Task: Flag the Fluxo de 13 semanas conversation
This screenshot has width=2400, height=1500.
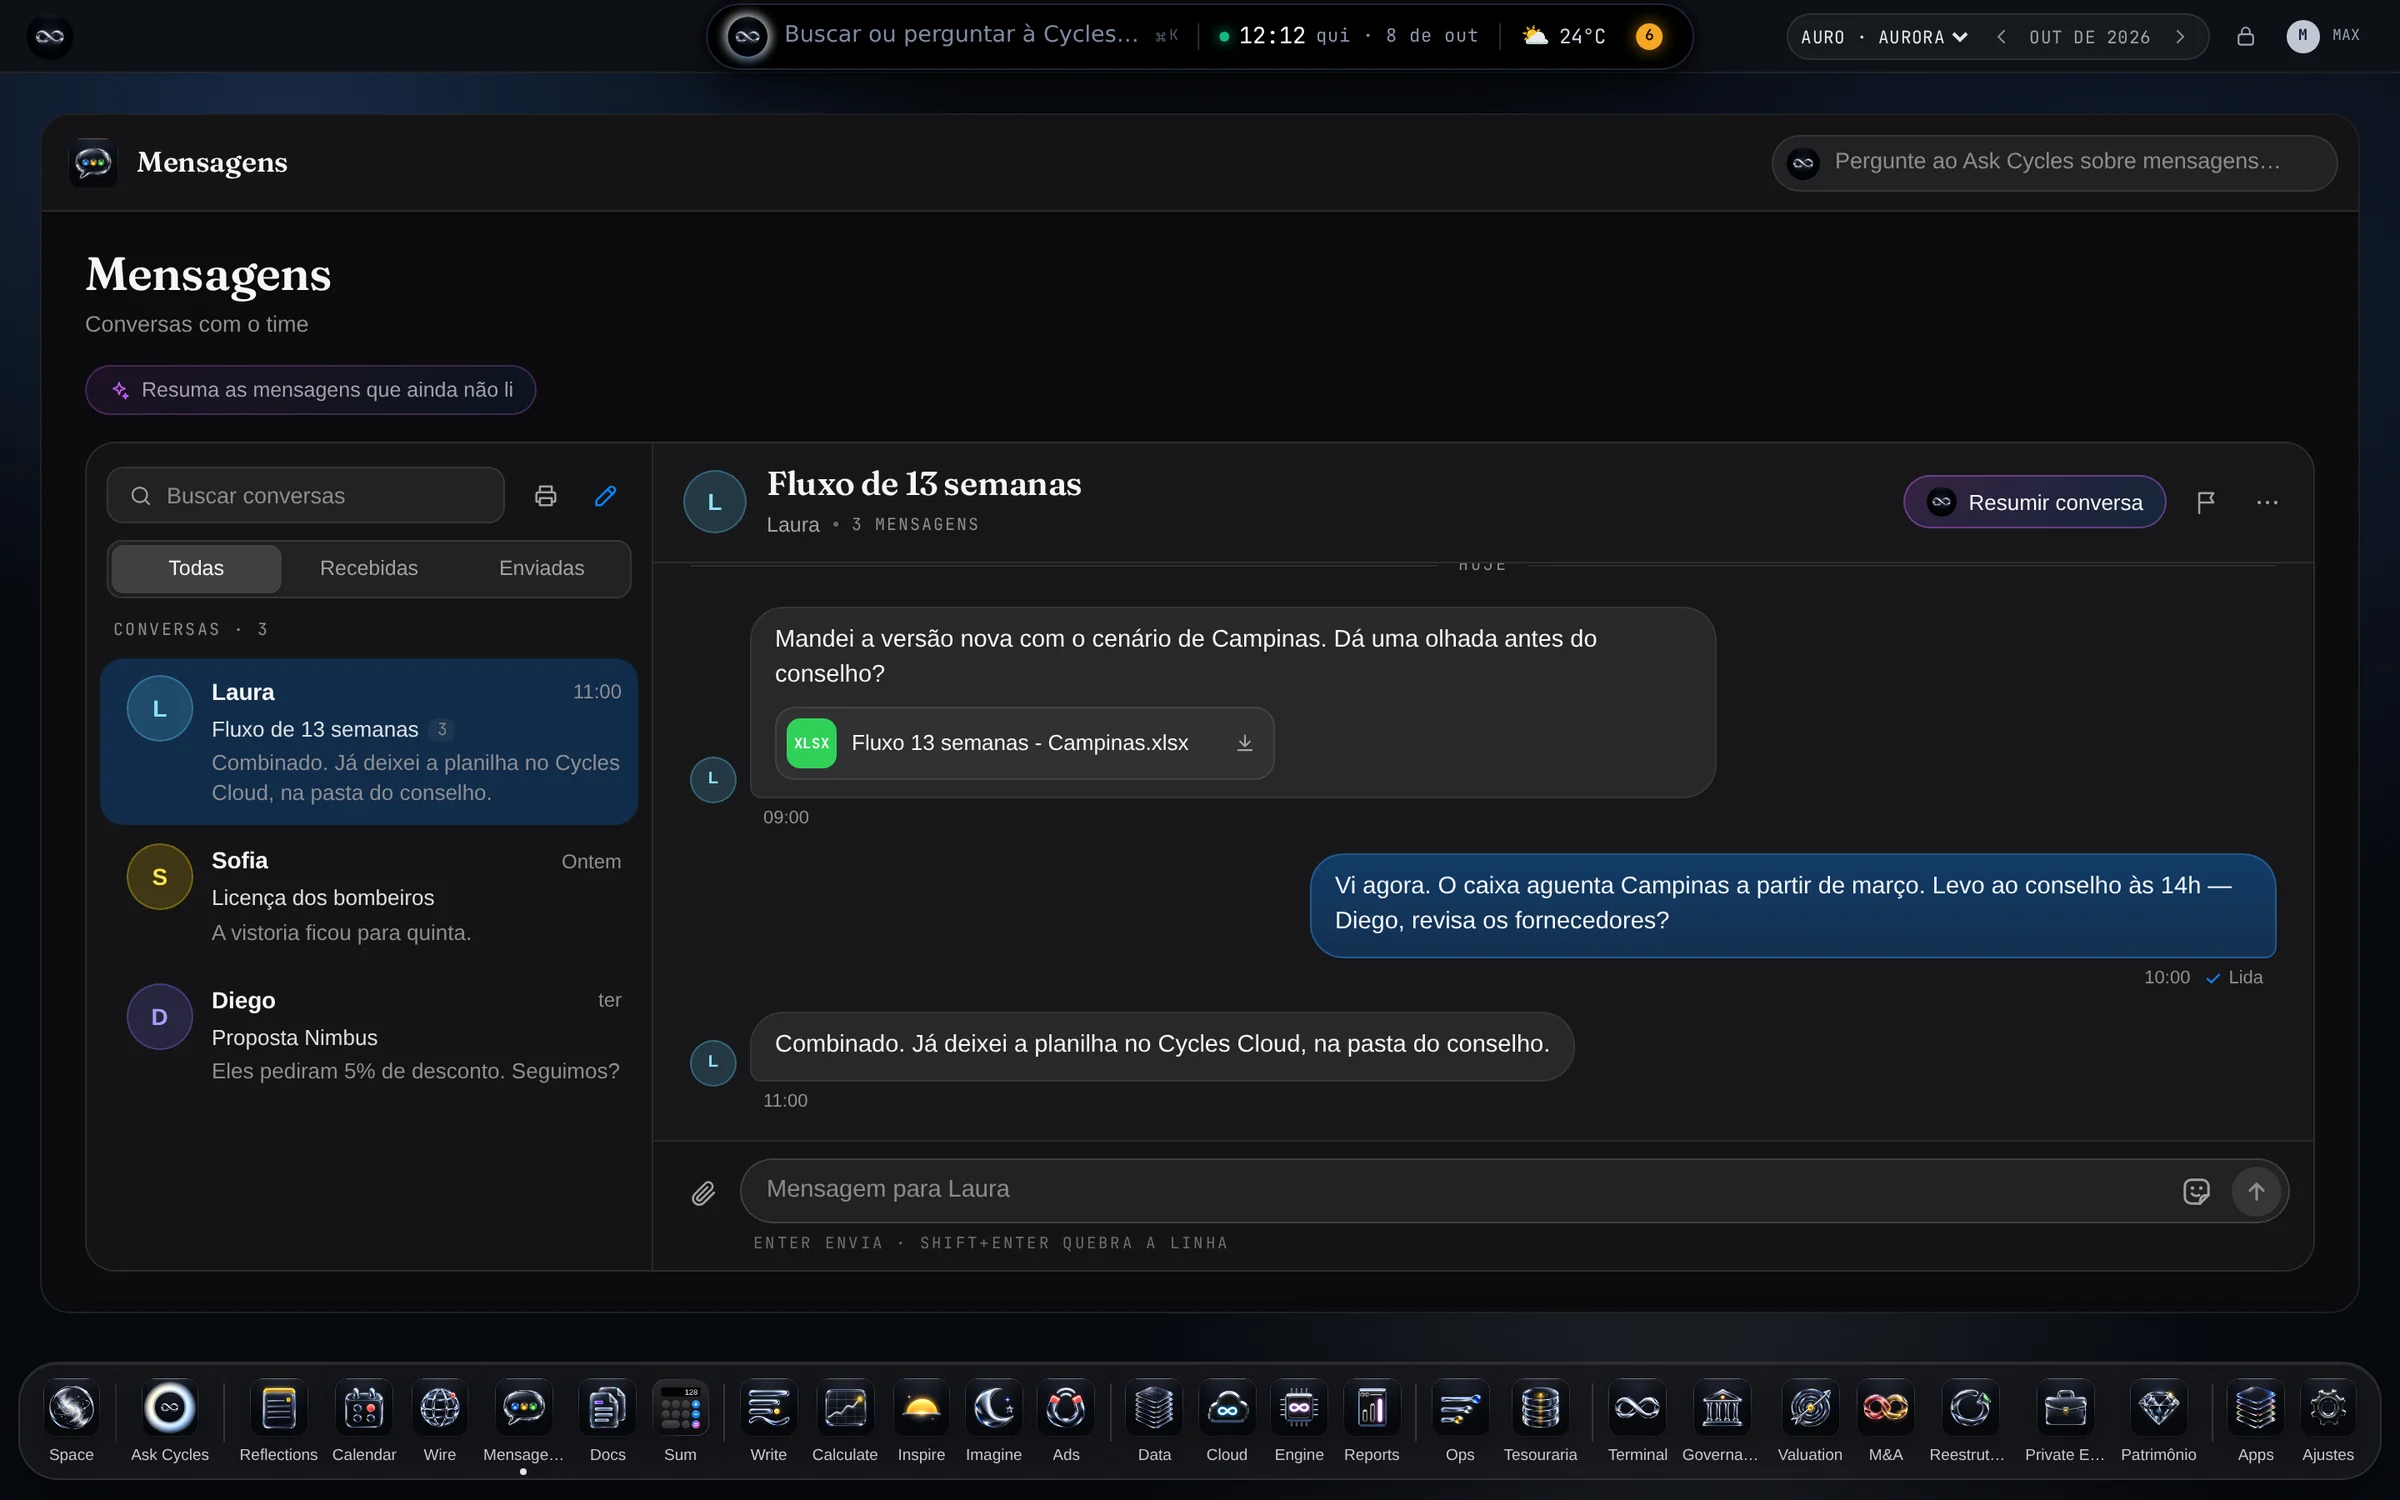Action: tap(2205, 502)
